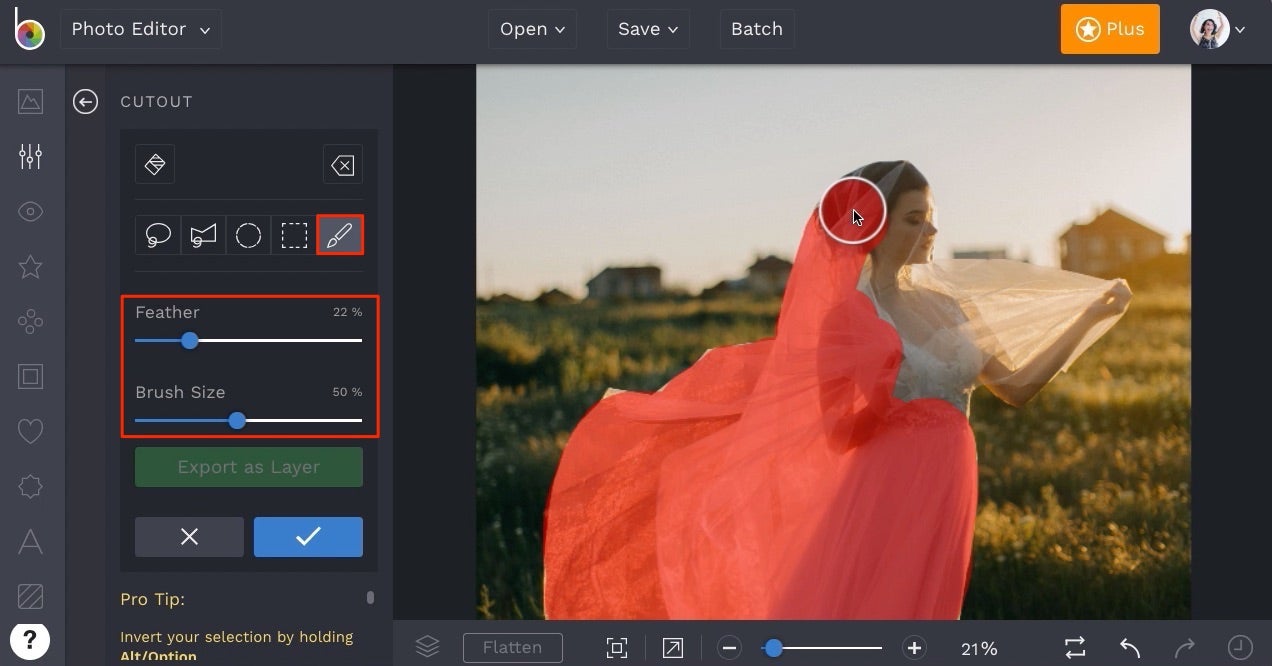Click the Batch menu item

pos(756,29)
